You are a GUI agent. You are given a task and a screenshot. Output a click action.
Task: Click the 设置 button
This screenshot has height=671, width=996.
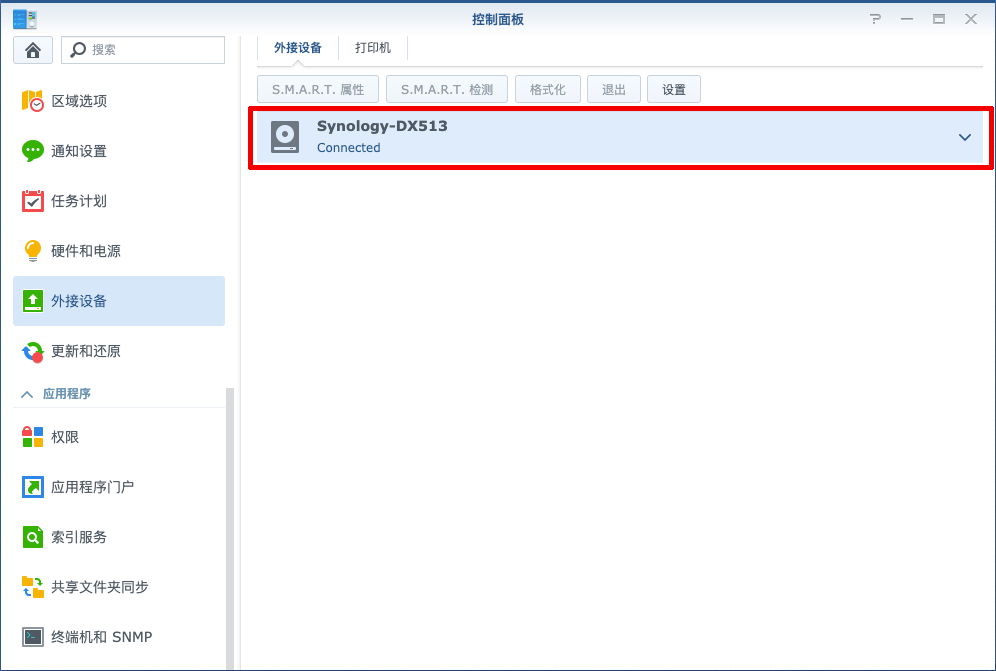click(x=674, y=89)
